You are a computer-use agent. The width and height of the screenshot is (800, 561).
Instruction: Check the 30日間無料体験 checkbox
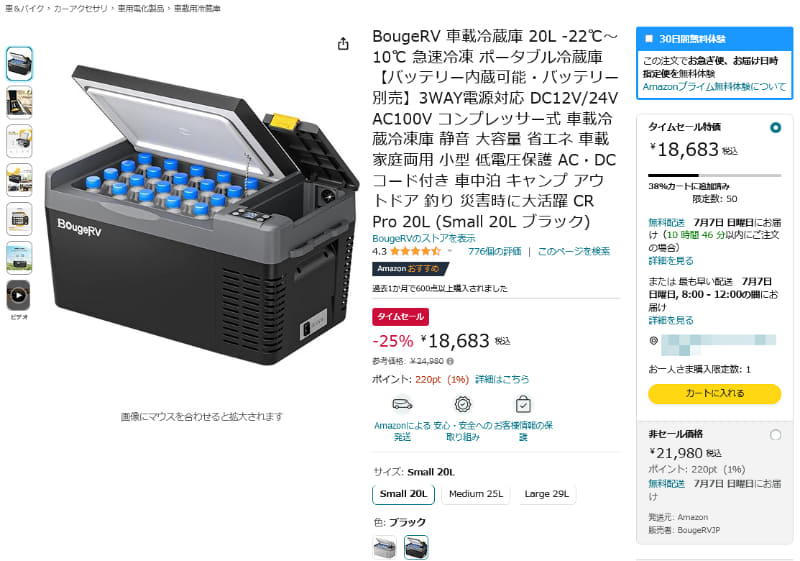tap(649, 38)
